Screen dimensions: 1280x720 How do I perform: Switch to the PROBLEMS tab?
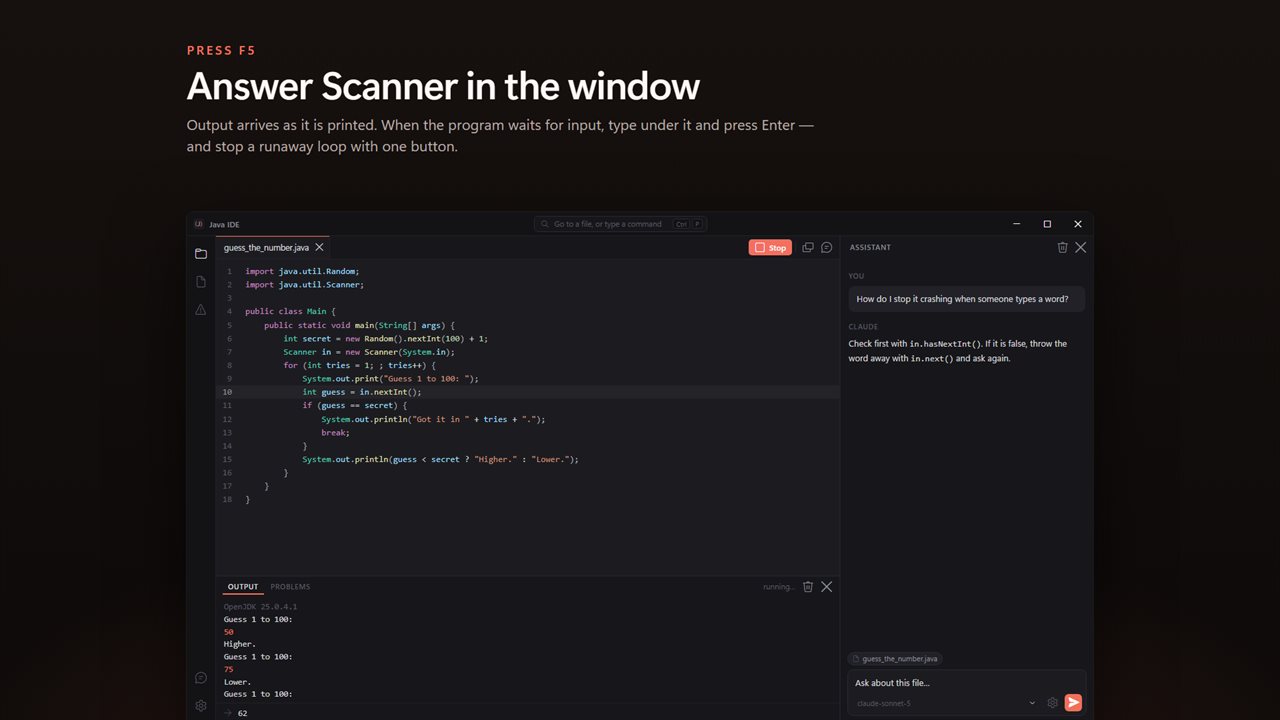click(290, 587)
